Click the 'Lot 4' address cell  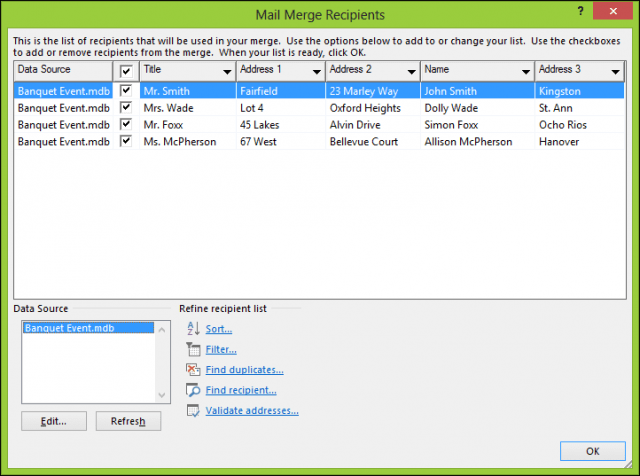tap(281, 108)
